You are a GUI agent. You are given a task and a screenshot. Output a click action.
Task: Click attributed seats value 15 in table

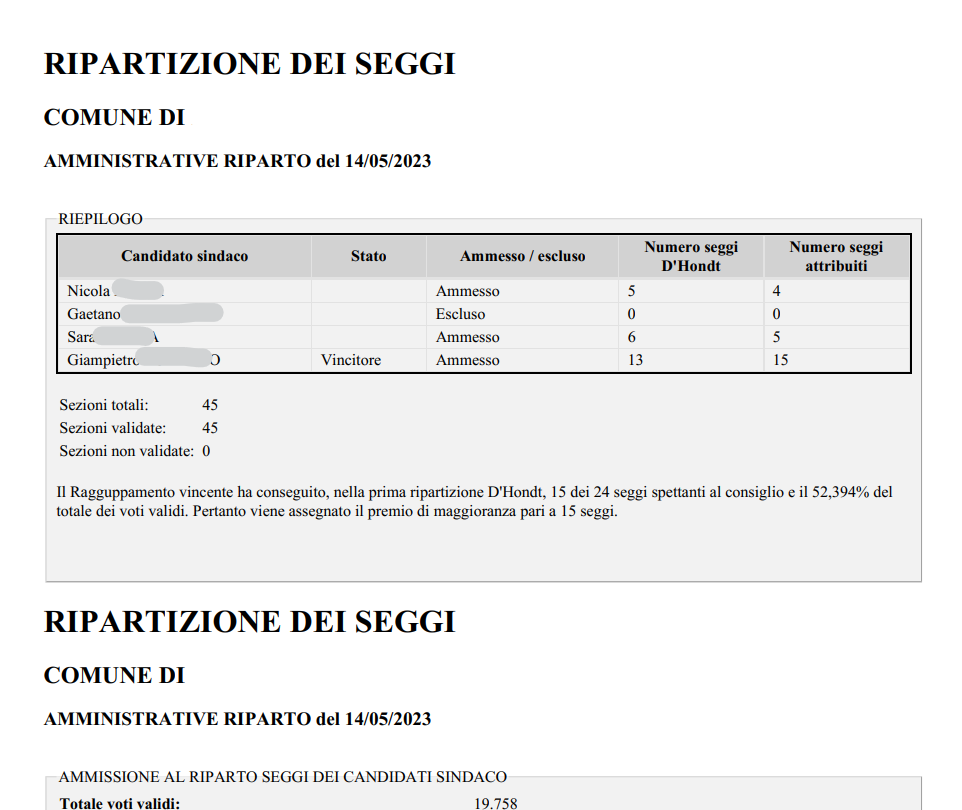coord(780,360)
